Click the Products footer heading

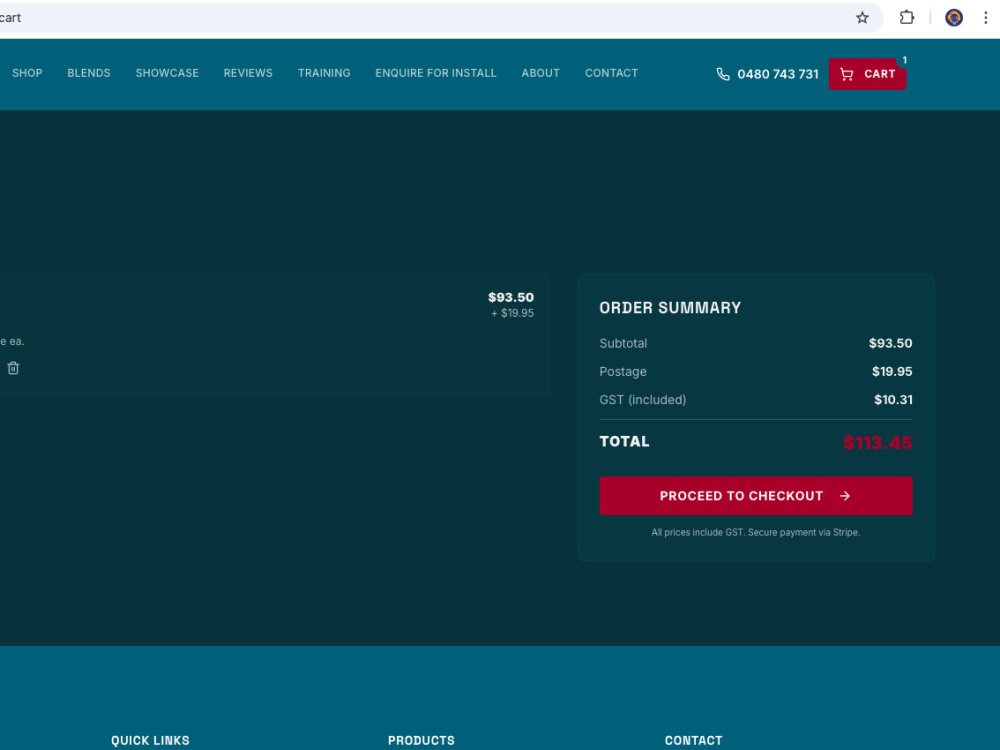(422, 740)
